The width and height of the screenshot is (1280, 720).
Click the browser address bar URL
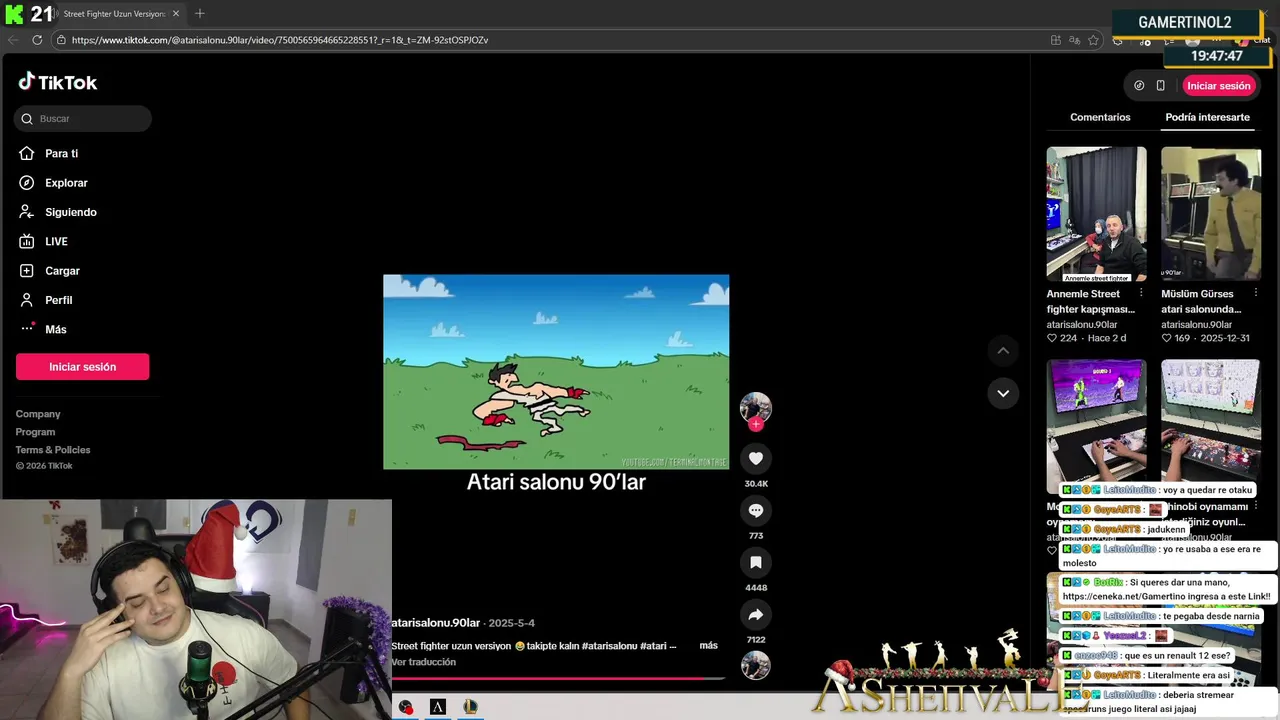280,40
